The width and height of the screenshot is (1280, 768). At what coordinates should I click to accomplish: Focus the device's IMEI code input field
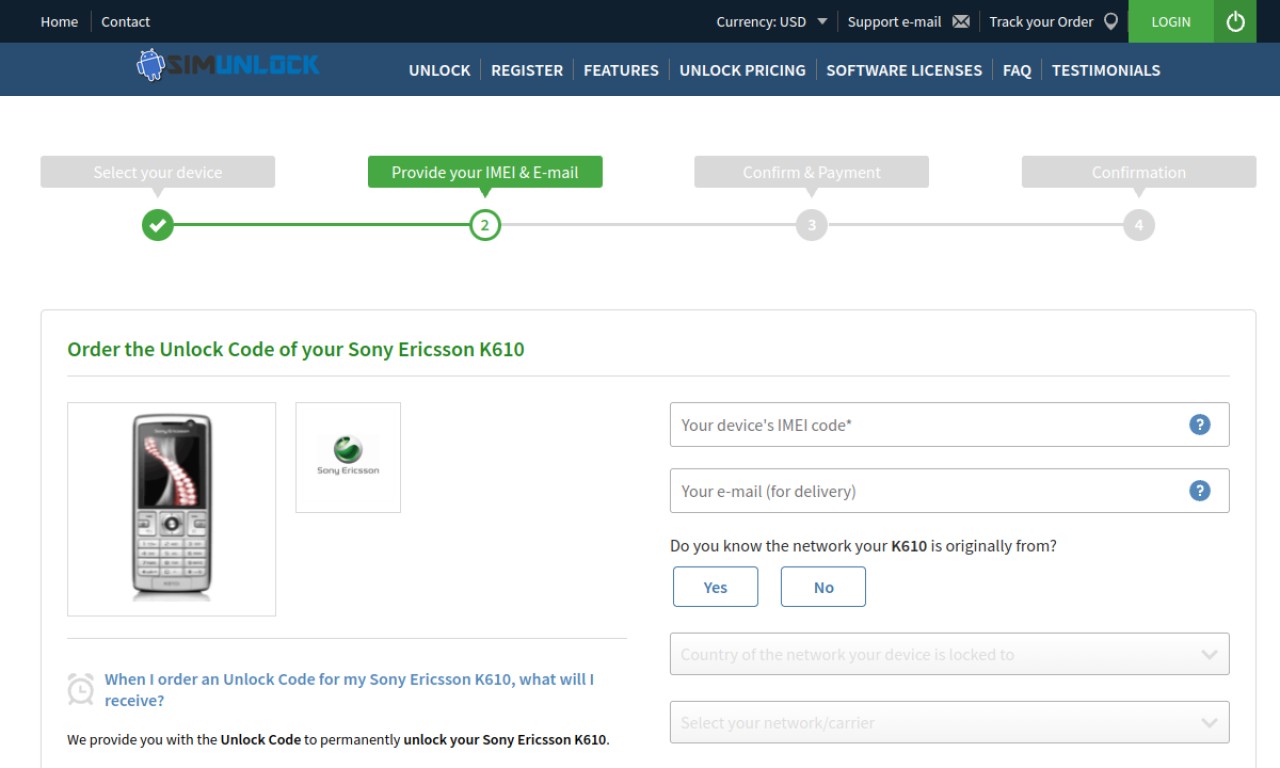click(x=949, y=424)
